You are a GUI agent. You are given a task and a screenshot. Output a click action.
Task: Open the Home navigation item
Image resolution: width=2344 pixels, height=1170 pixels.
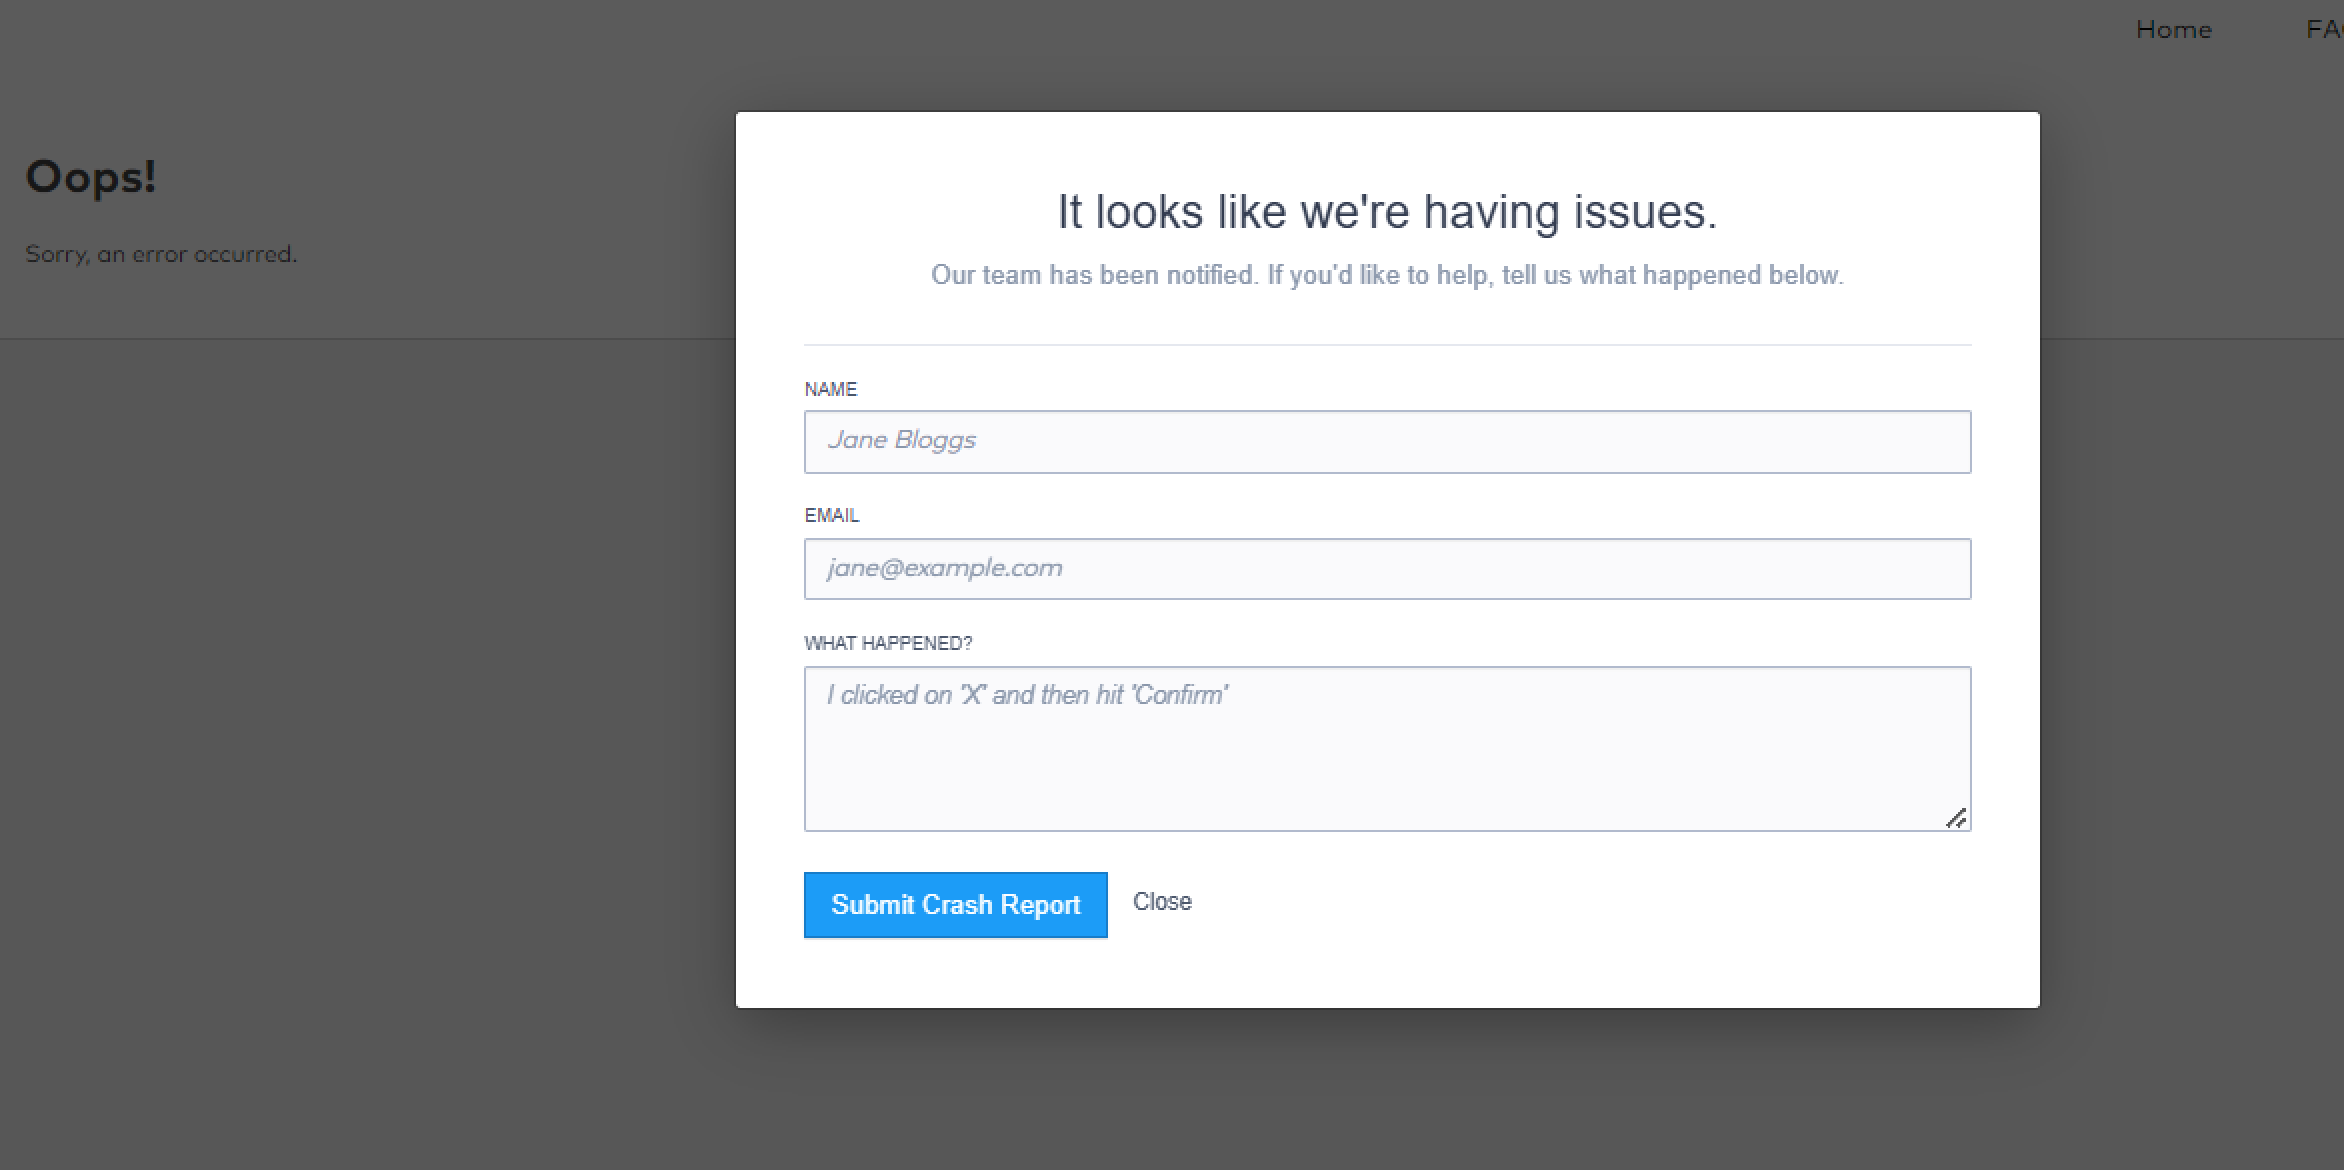(x=2173, y=30)
